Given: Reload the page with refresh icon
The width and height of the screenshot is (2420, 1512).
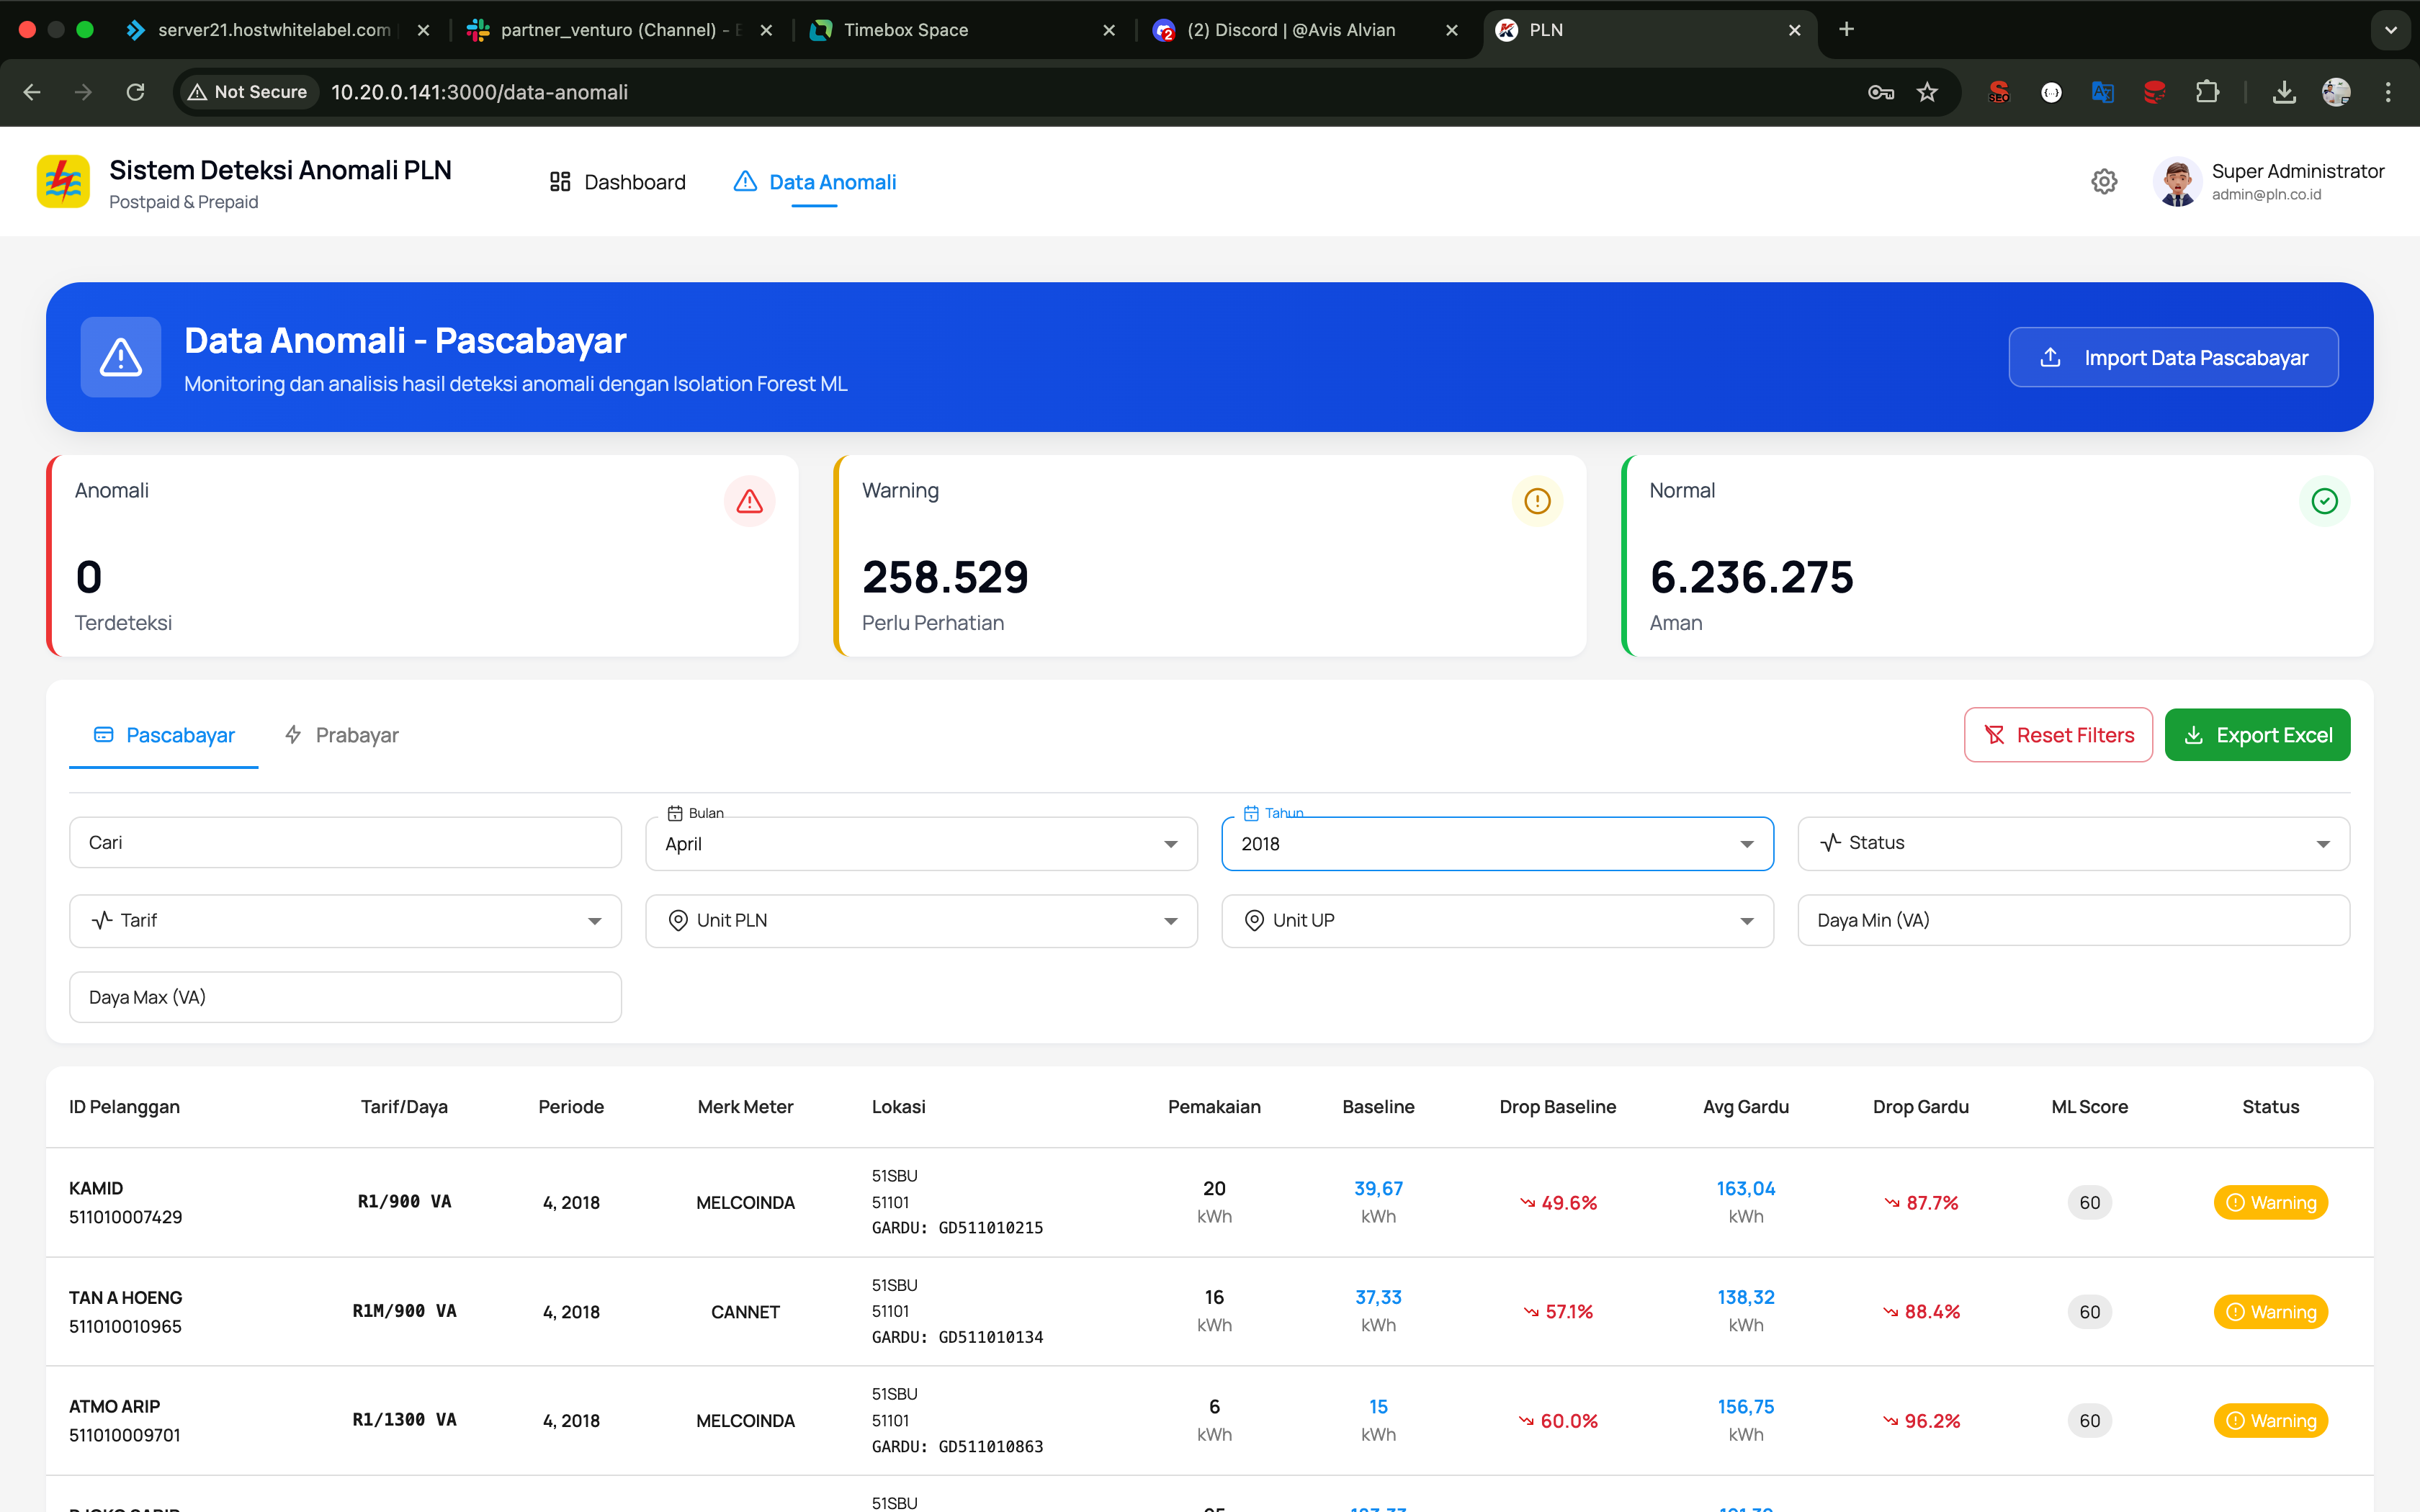Looking at the screenshot, I should click(x=135, y=92).
